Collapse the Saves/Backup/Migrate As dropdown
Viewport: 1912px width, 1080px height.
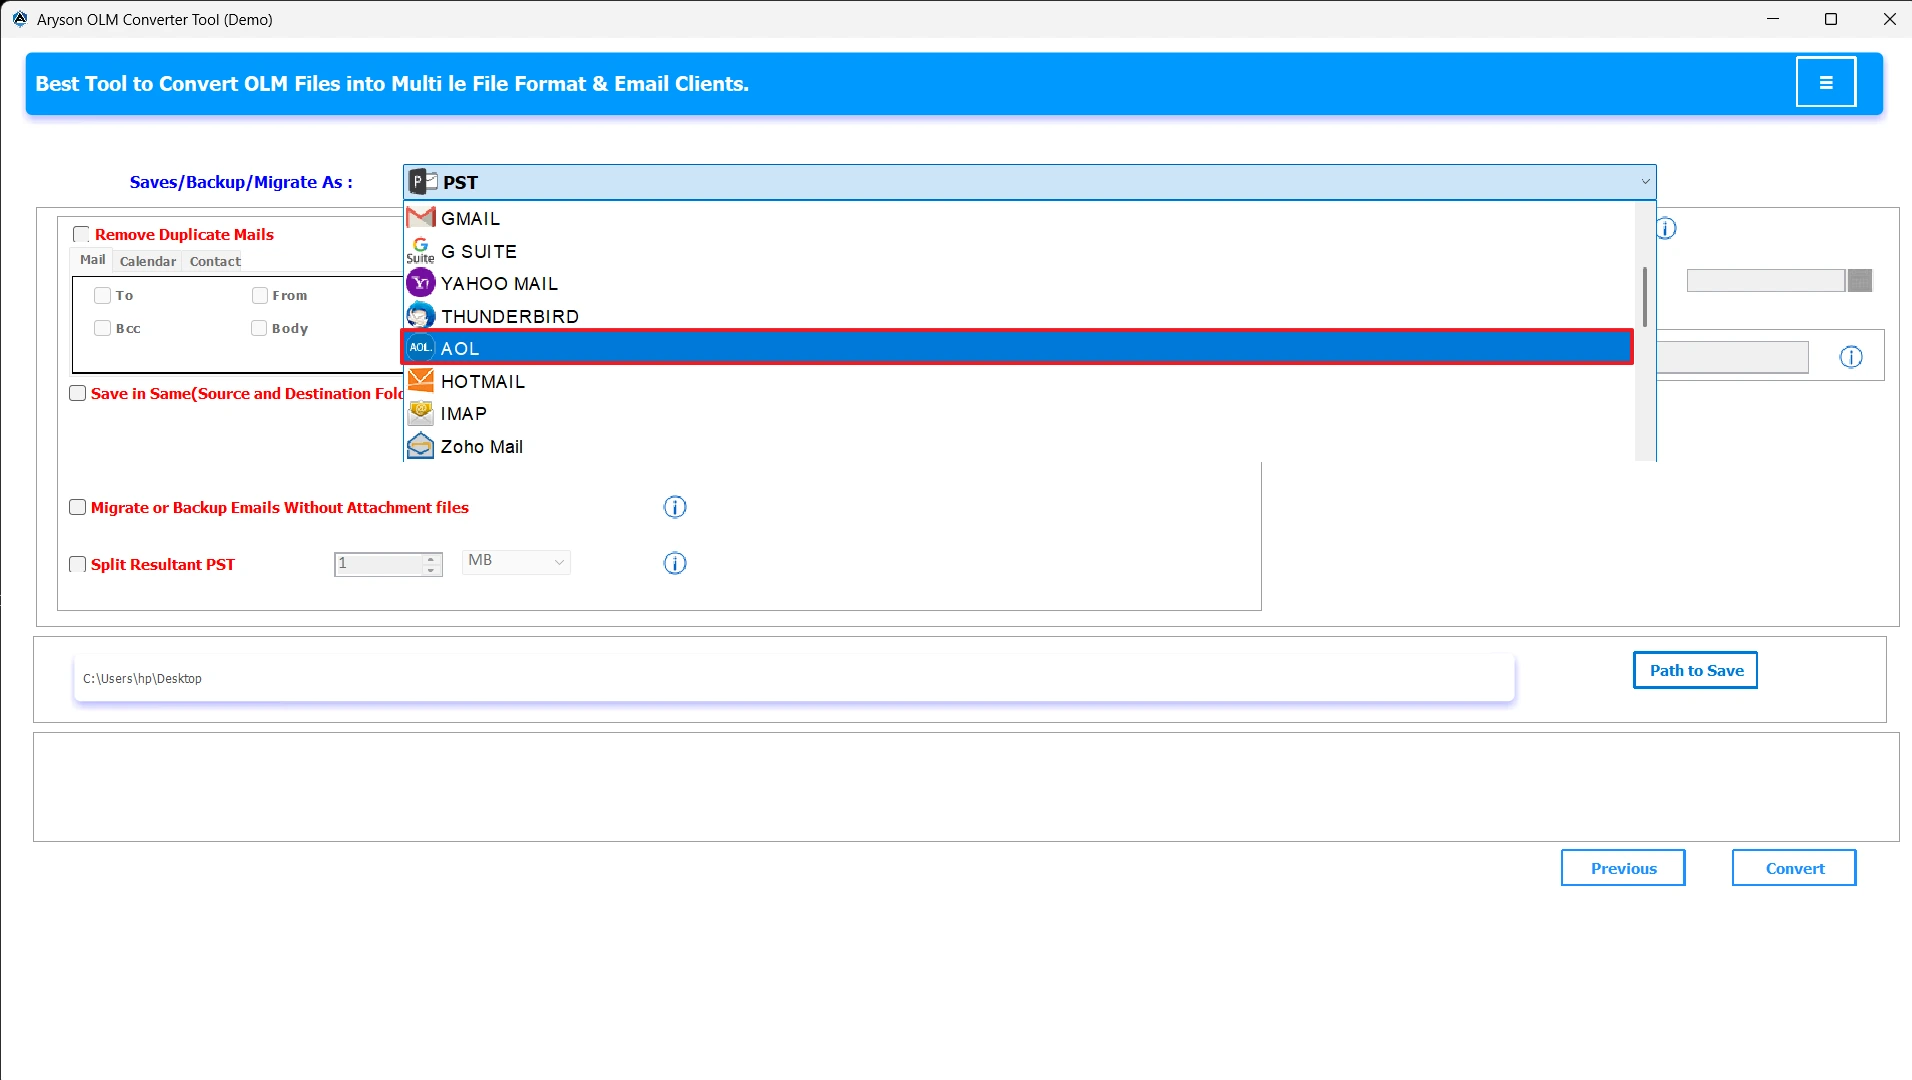coord(1645,181)
